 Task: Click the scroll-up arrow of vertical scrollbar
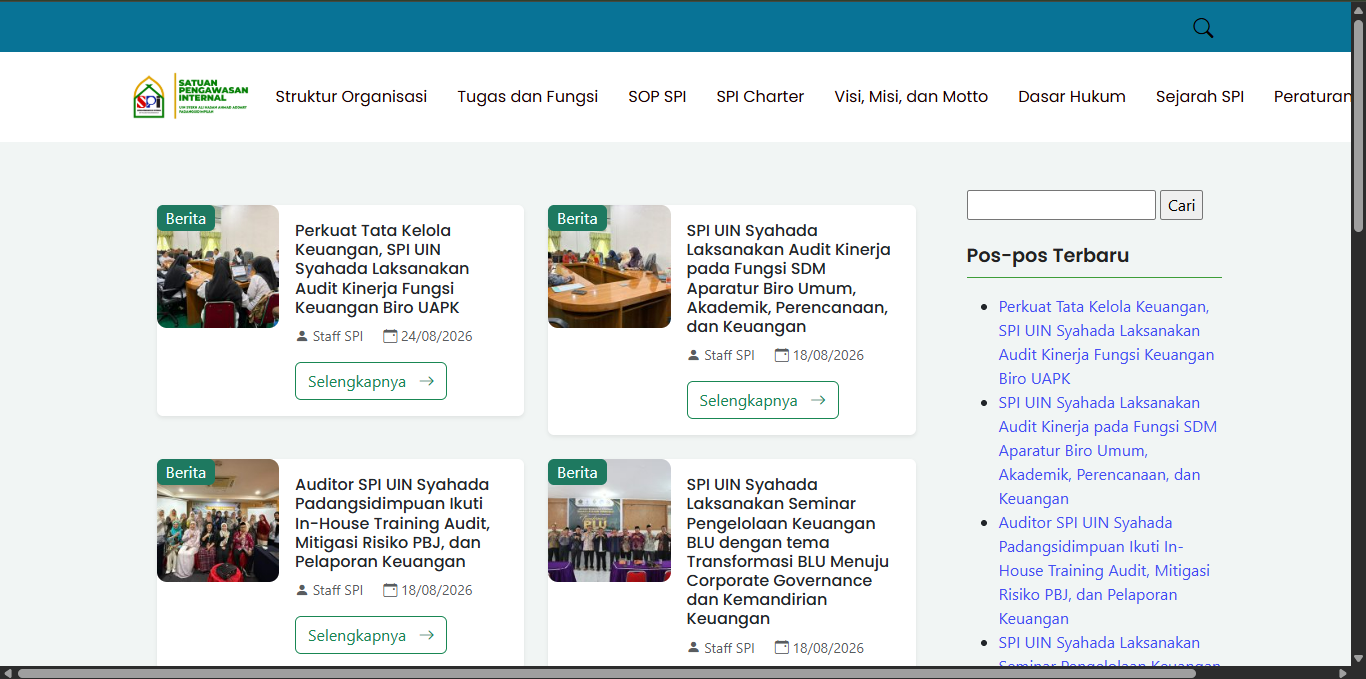[x=1359, y=8]
